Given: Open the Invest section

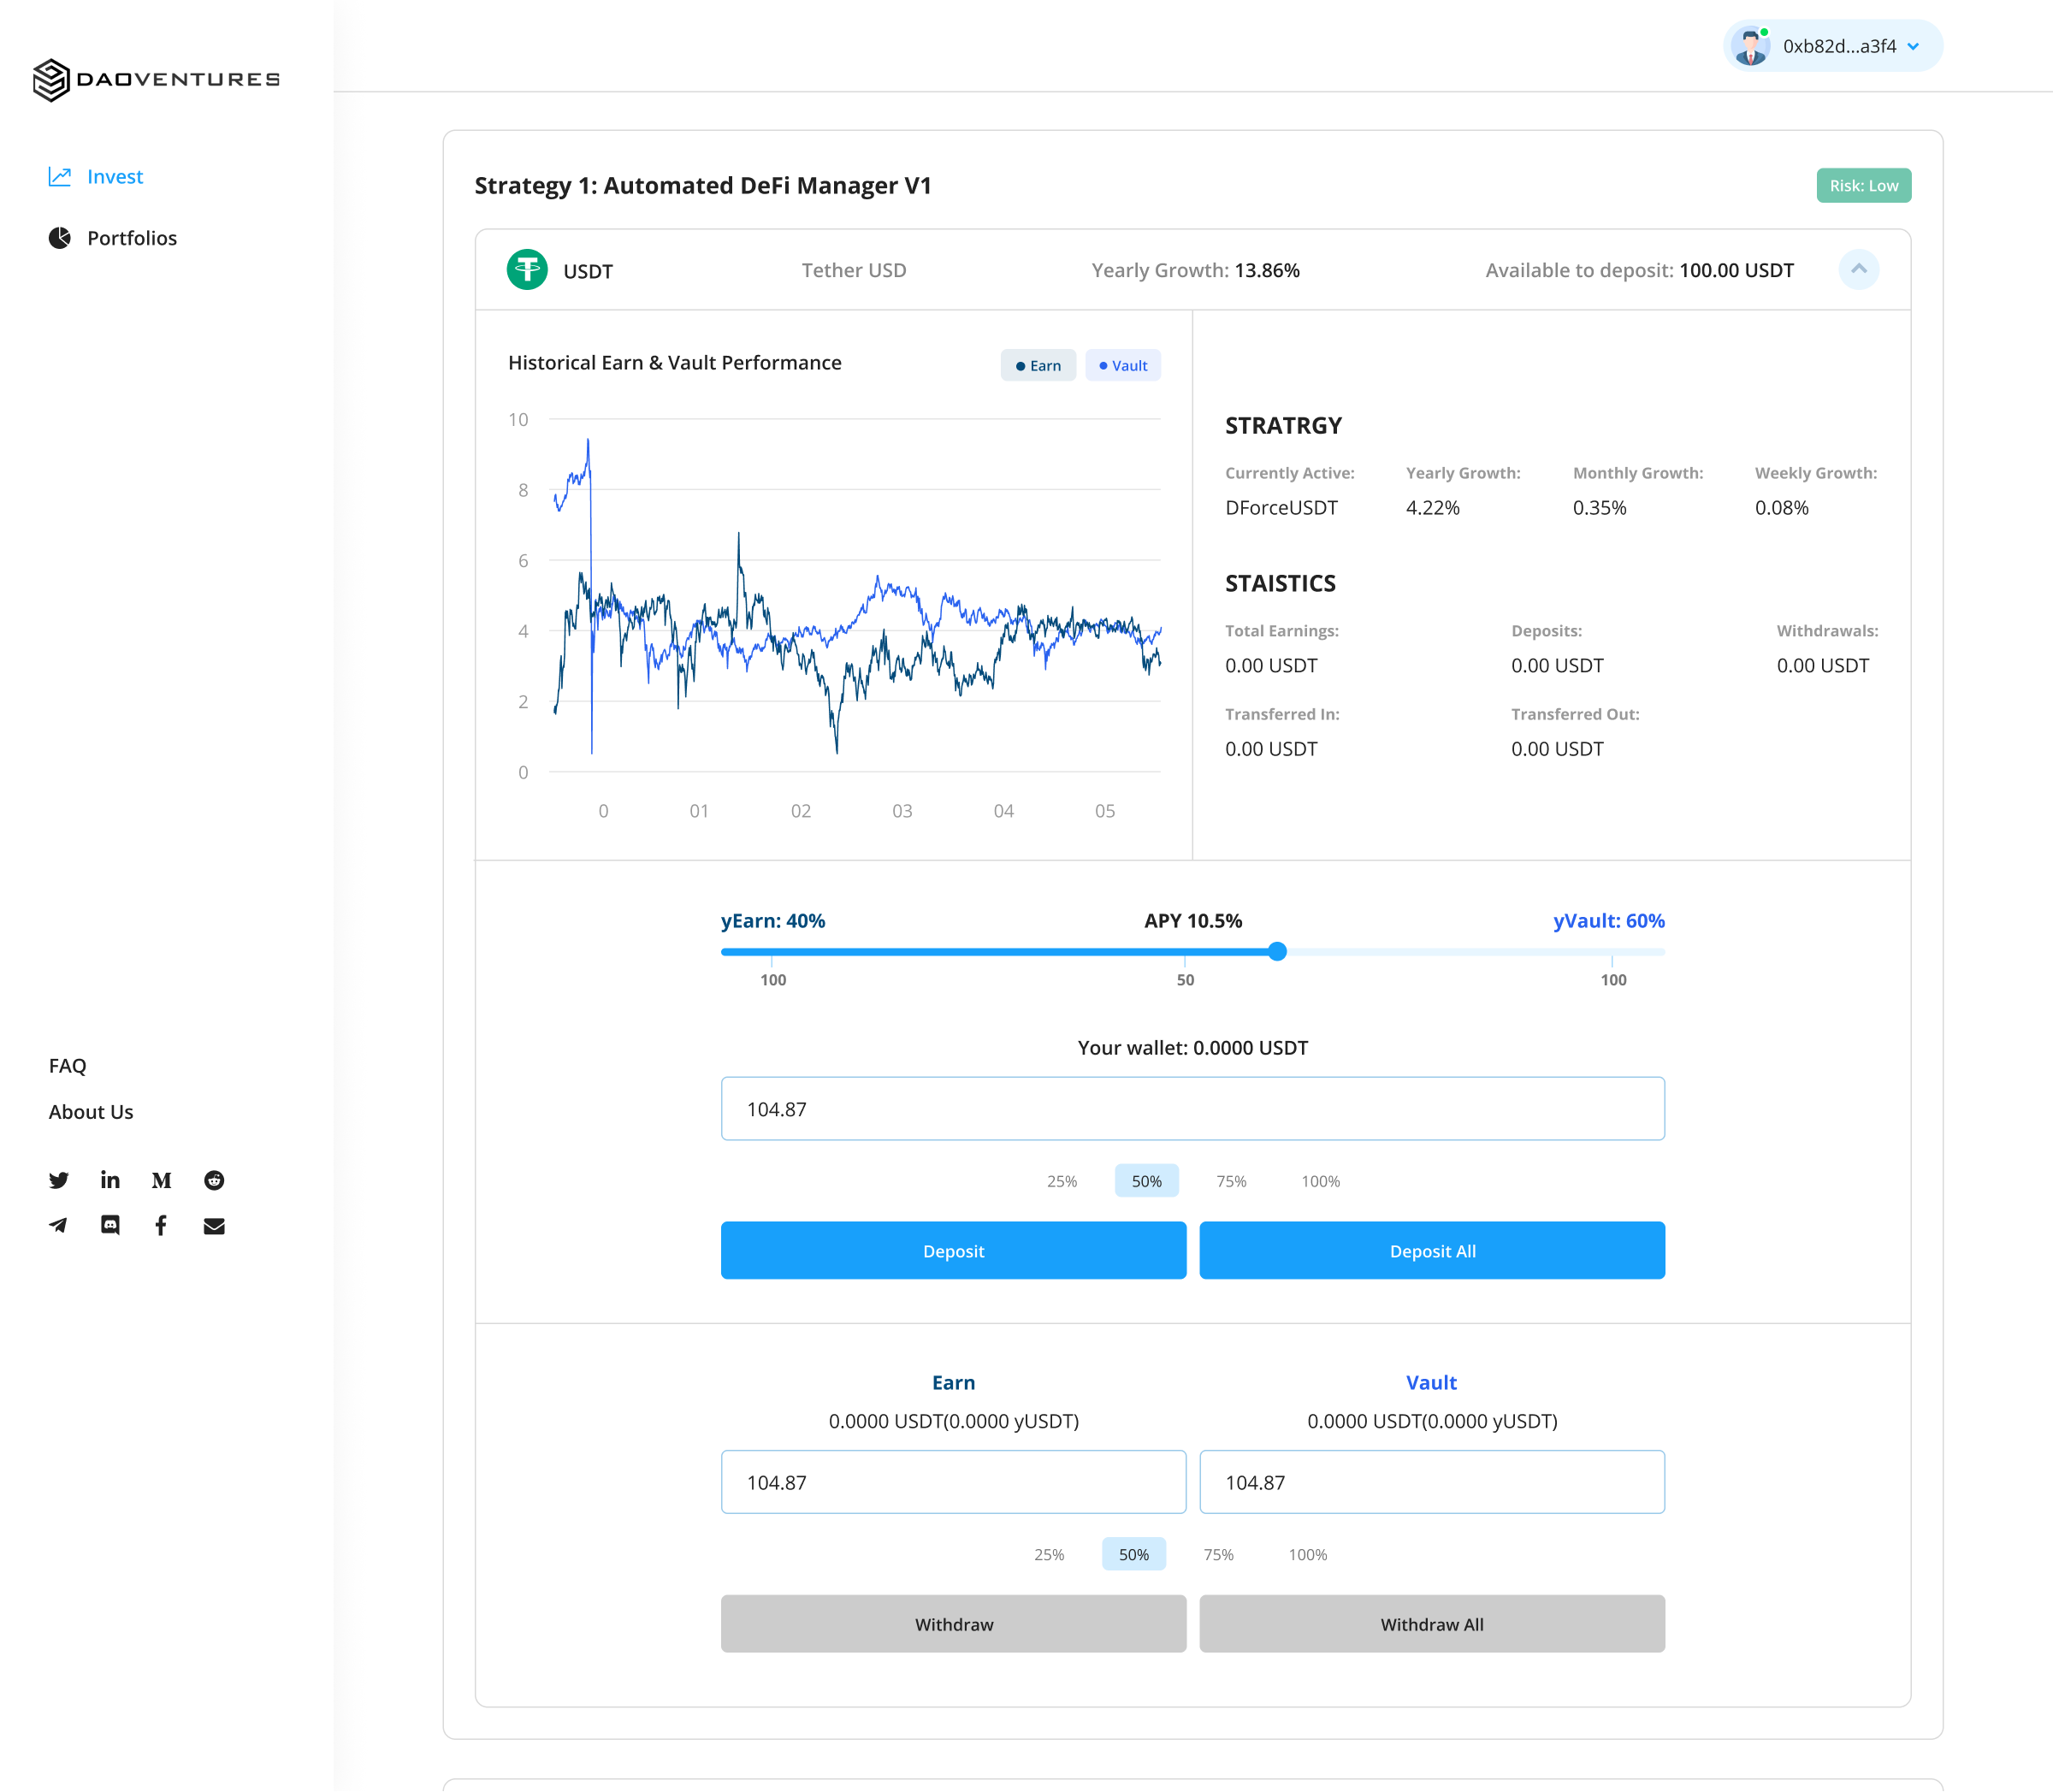Looking at the screenshot, I should 96,177.
